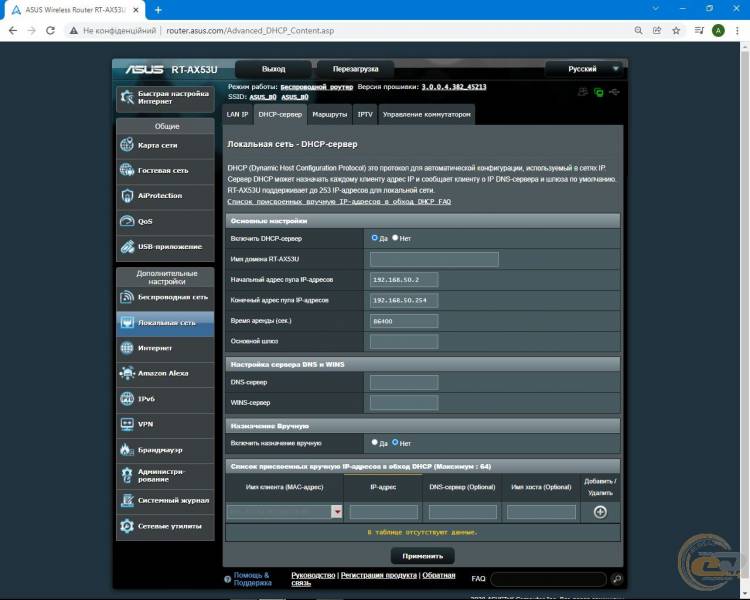The image size is (750, 600).
Task: Click the USB status icon in header
Action: (x=615, y=91)
